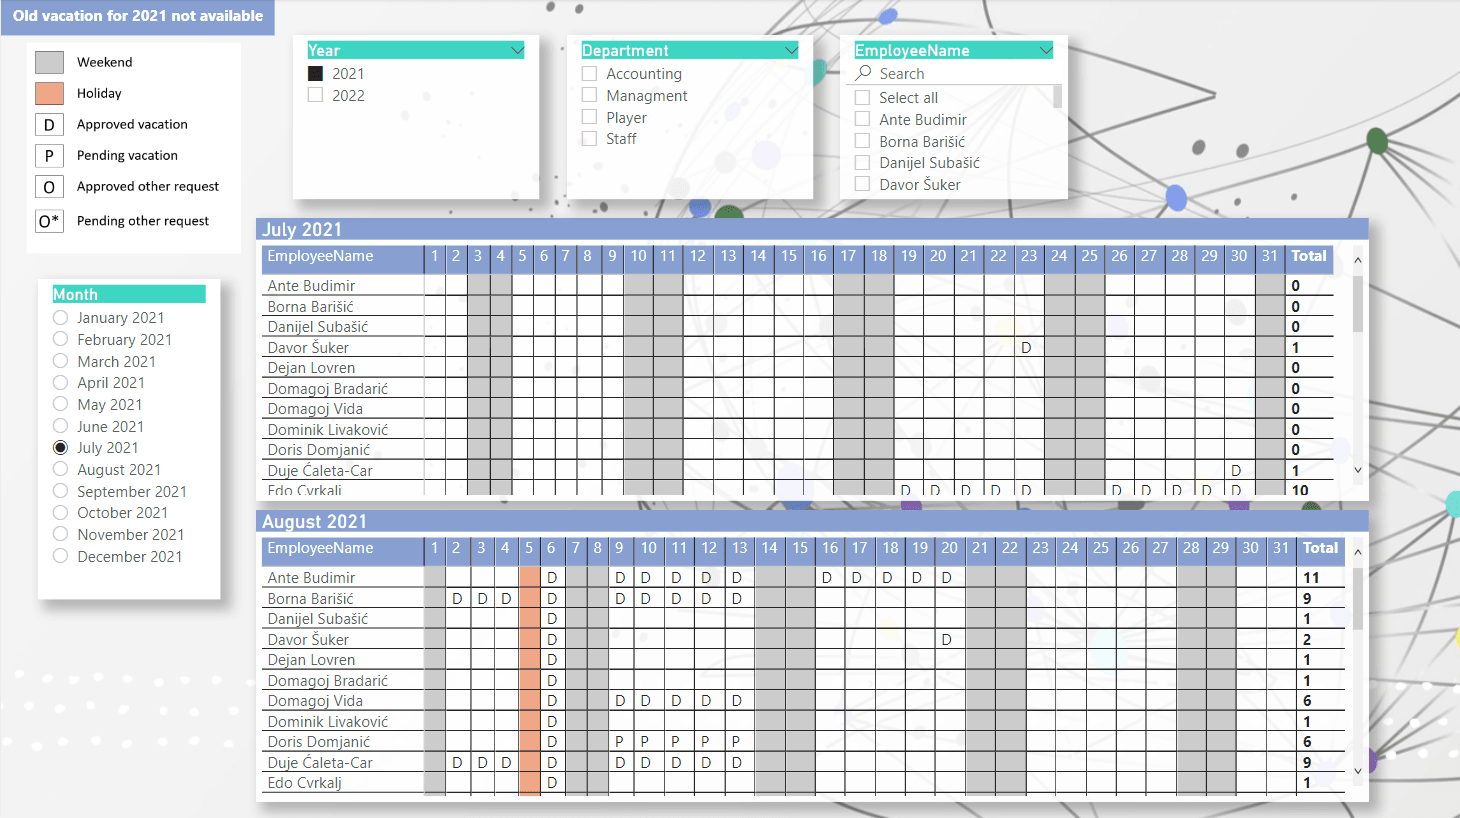Click Month slicer header
This screenshot has height=818, width=1460.
[x=129, y=294]
